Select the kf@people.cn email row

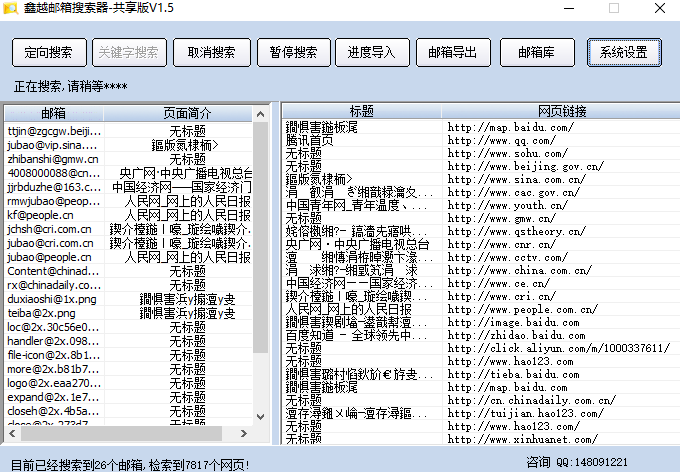(x=128, y=215)
